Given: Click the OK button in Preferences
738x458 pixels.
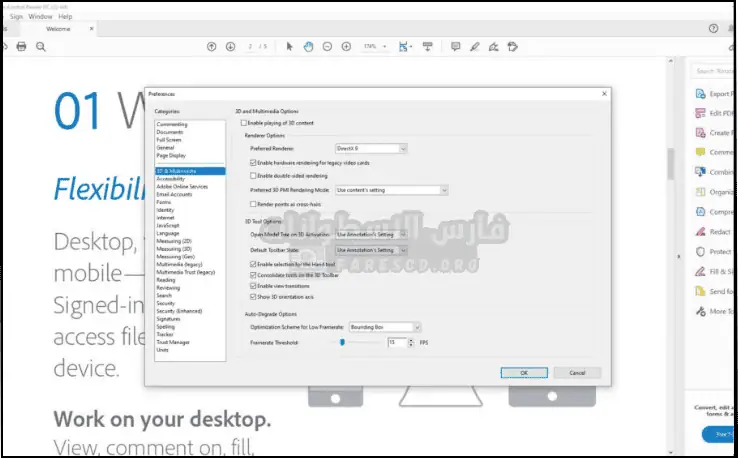Looking at the screenshot, I should click(523, 373).
